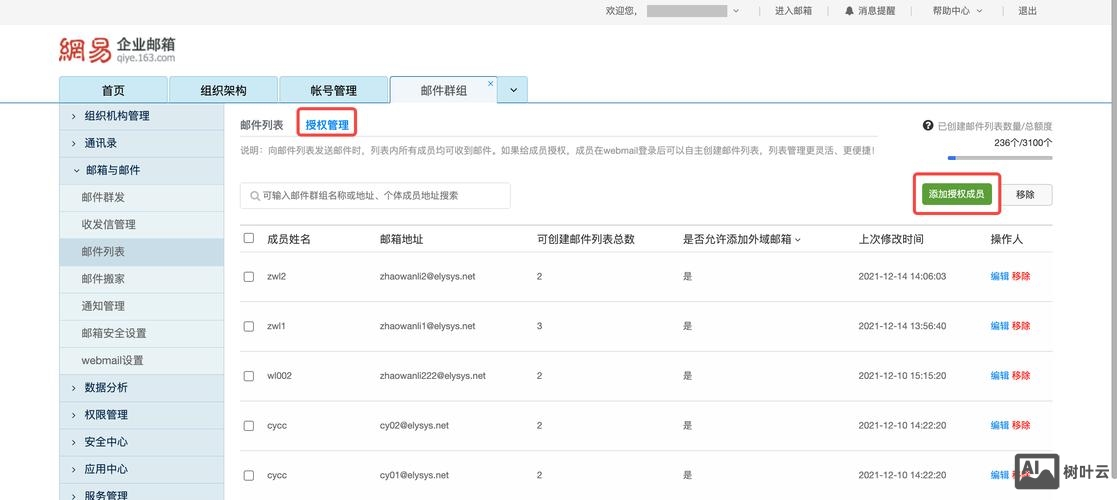Click the 移除 button next to 添加授权成员
The image size is (1117, 500).
pos(1025,194)
